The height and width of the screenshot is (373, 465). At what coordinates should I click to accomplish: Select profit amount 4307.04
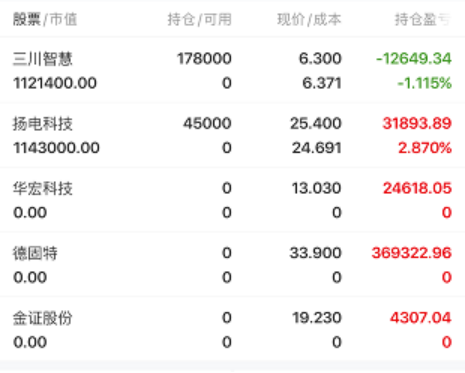(421, 318)
